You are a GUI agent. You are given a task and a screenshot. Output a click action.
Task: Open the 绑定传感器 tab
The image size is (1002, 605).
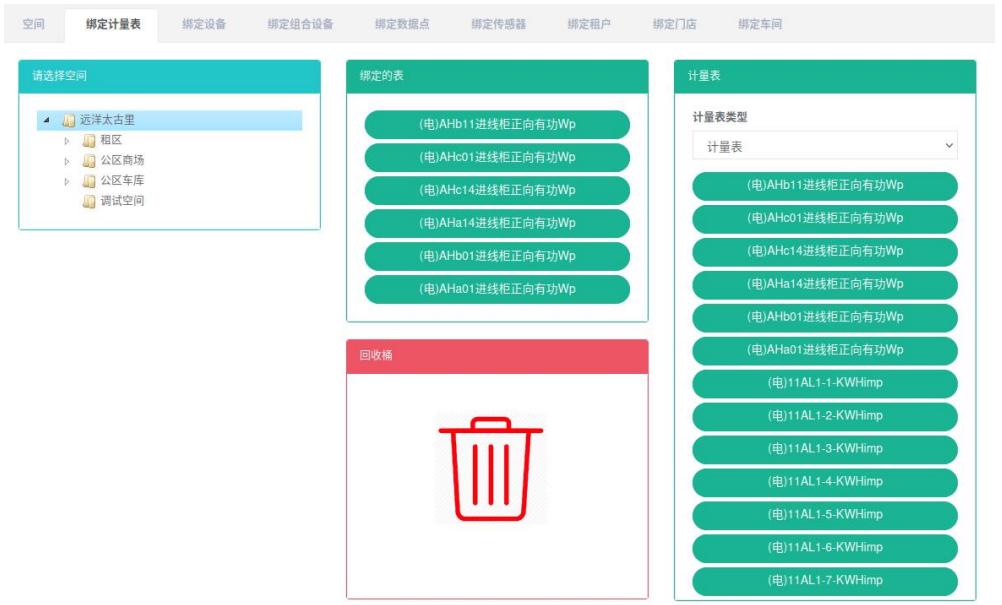click(x=498, y=24)
